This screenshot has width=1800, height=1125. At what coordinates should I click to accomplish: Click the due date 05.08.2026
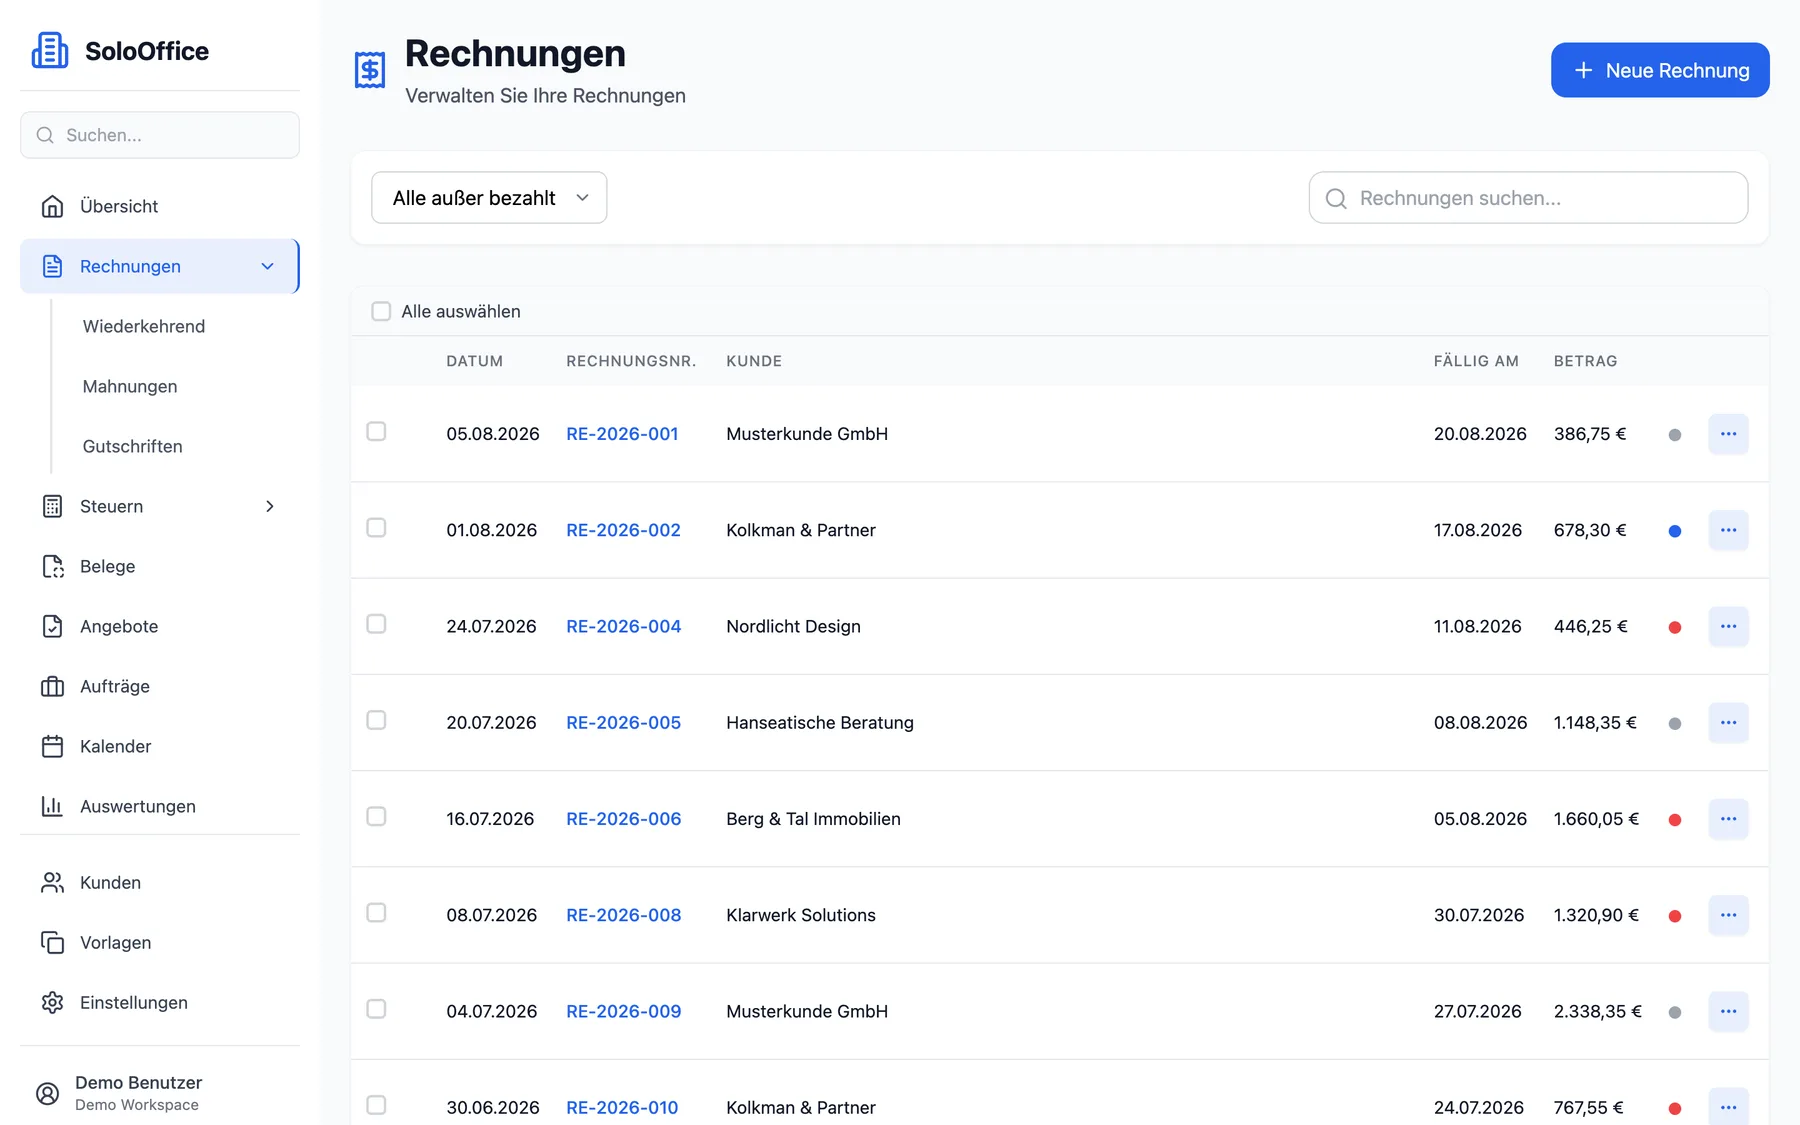(1480, 818)
